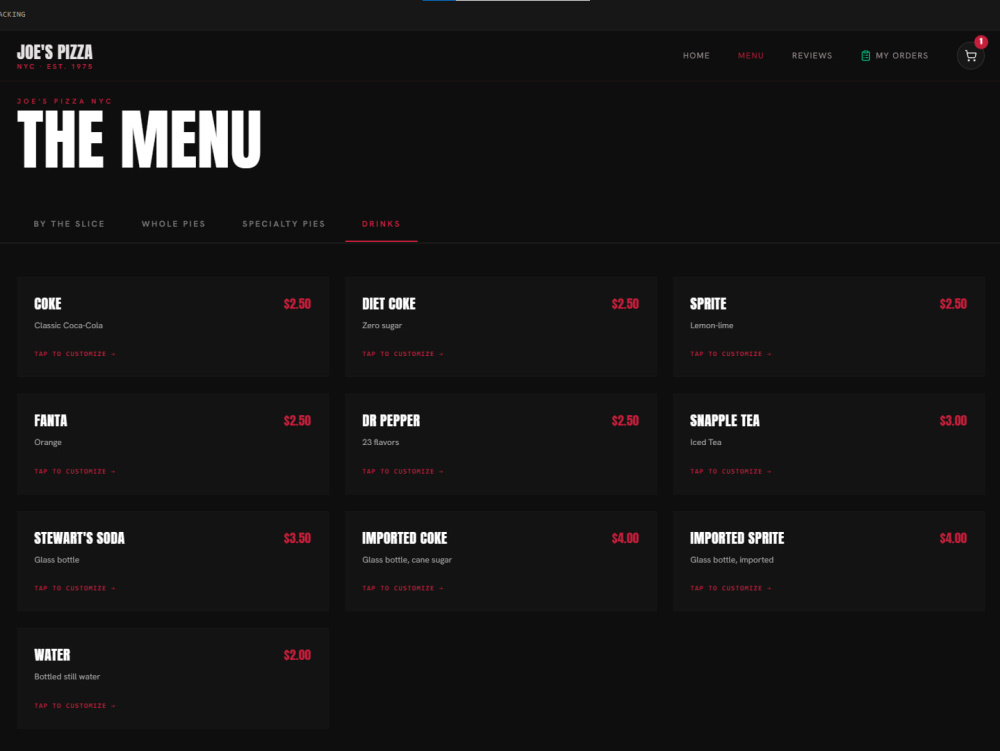Click the $2.00 Water price
The height and width of the screenshot is (751, 1000).
(x=297, y=655)
